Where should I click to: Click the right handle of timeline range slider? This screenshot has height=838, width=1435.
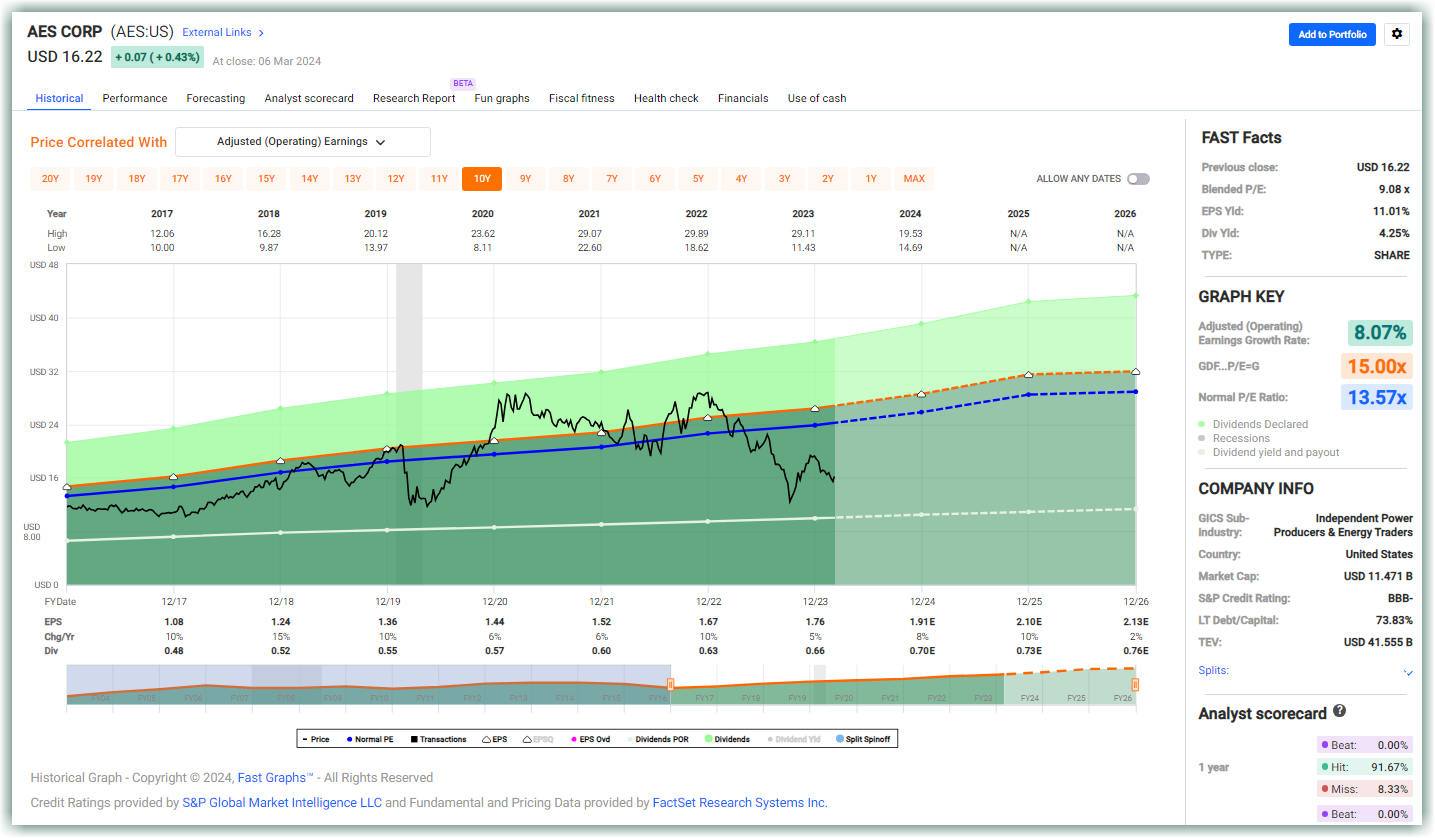[1135, 685]
